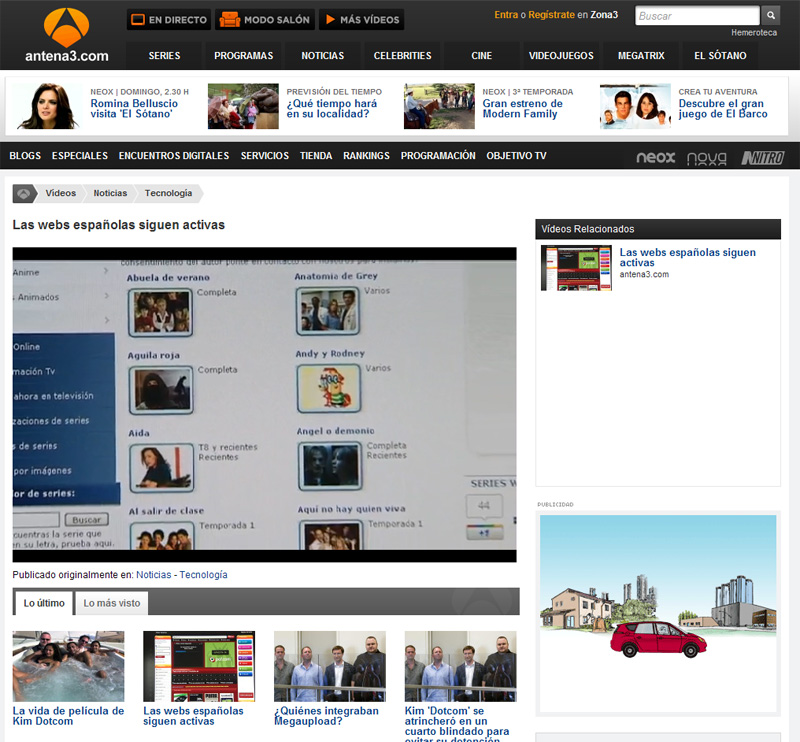The image size is (800, 742).
Task: Click the search magnifier button
Action: pos(770,15)
